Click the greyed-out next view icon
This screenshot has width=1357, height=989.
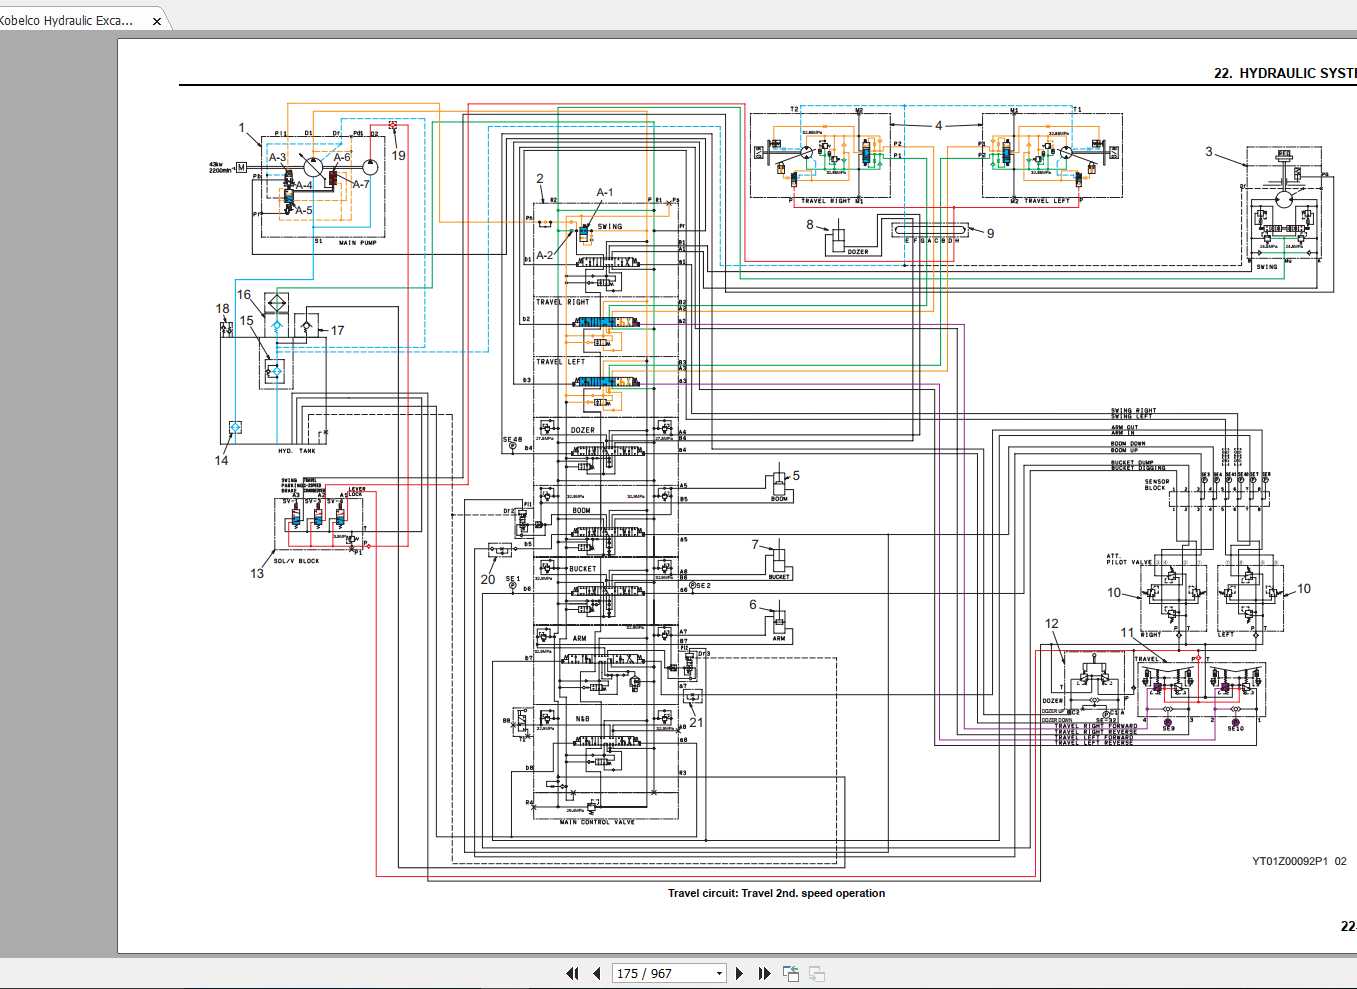pyautogui.click(x=817, y=973)
